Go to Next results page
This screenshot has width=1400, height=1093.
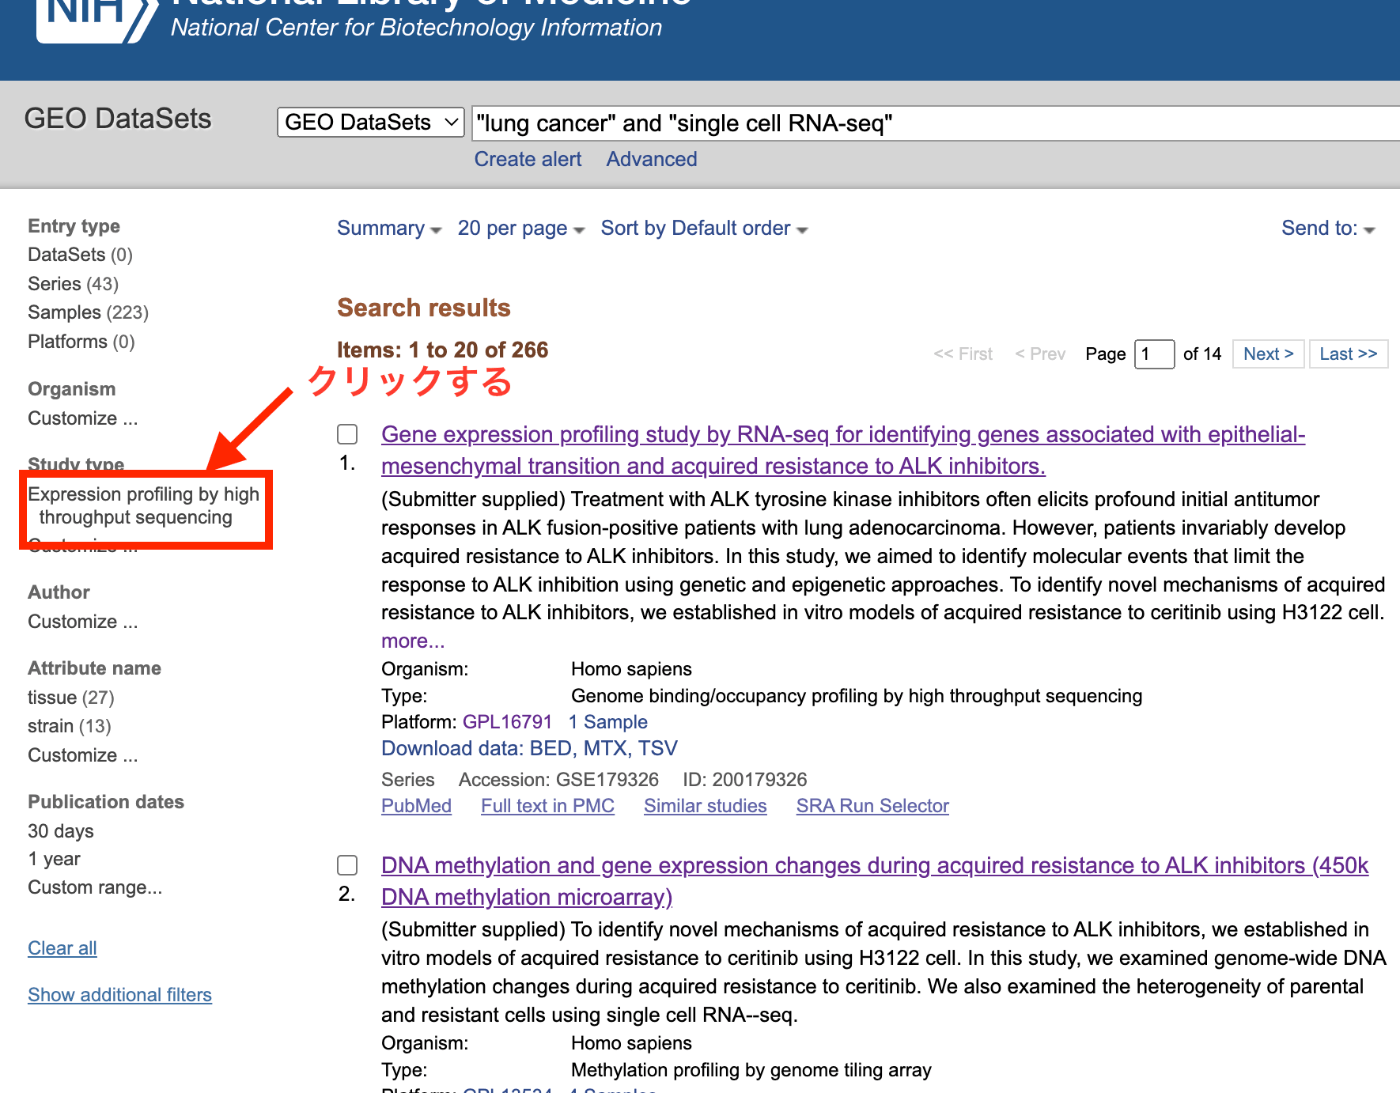coord(1268,354)
